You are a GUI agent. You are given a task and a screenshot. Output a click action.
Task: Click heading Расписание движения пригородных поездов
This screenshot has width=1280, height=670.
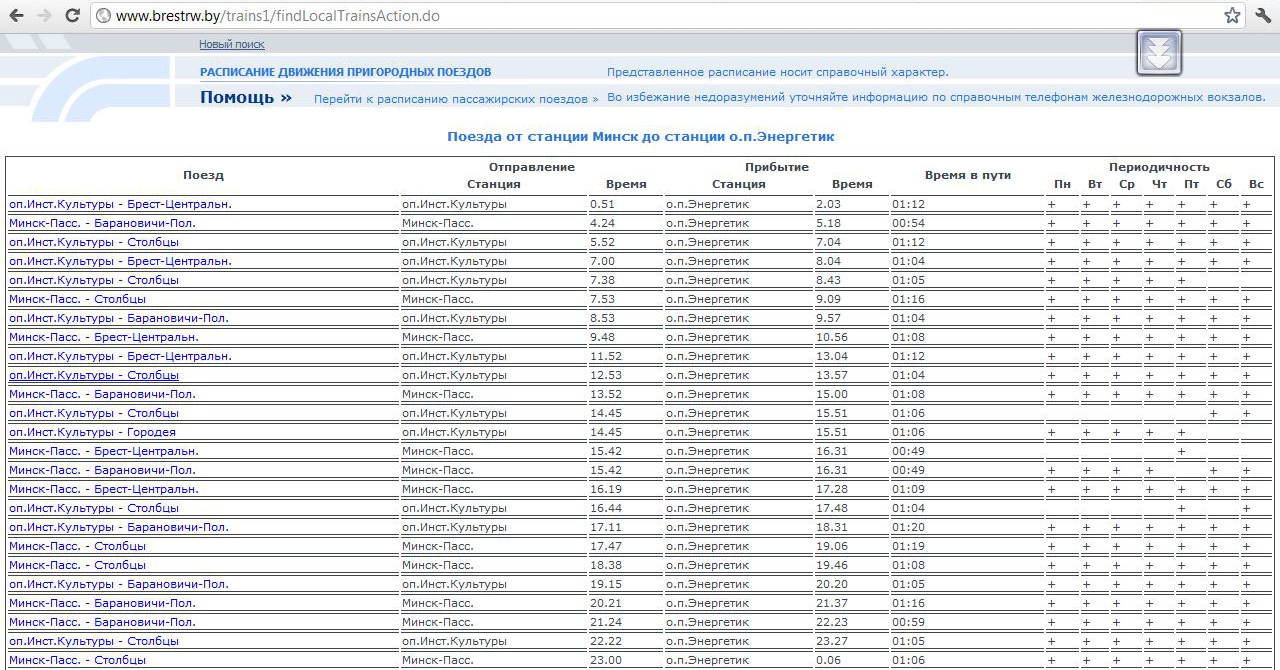point(346,72)
